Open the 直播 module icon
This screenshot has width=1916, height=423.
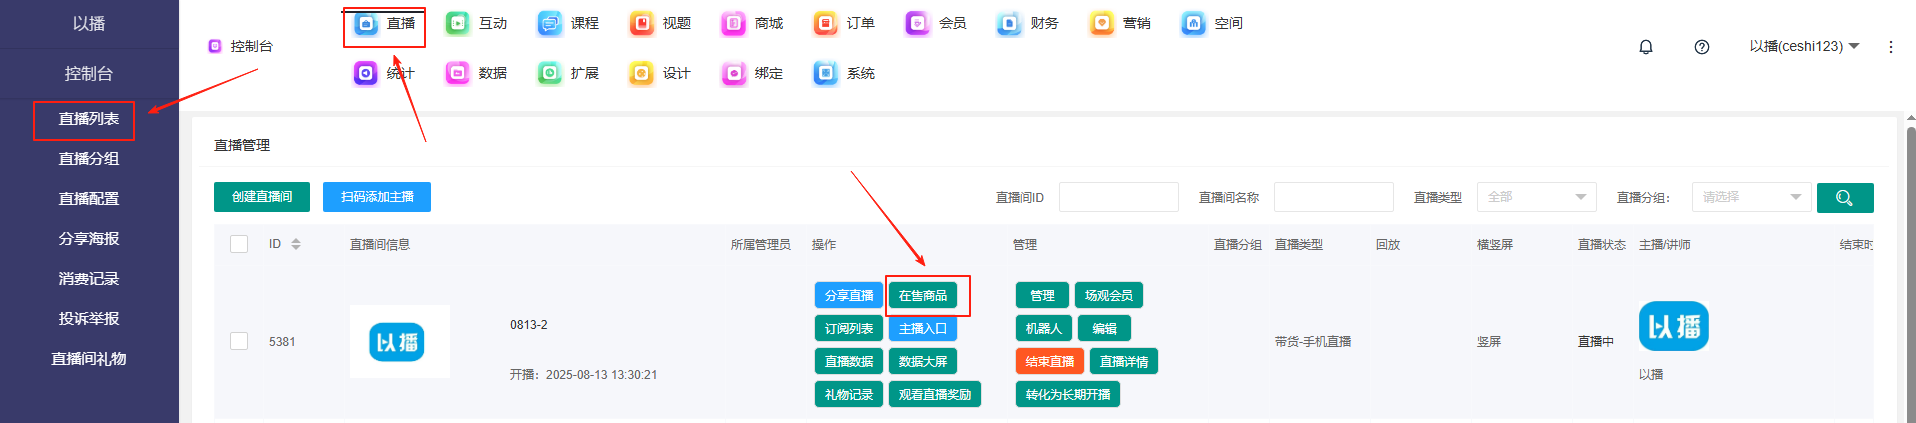[x=367, y=24]
